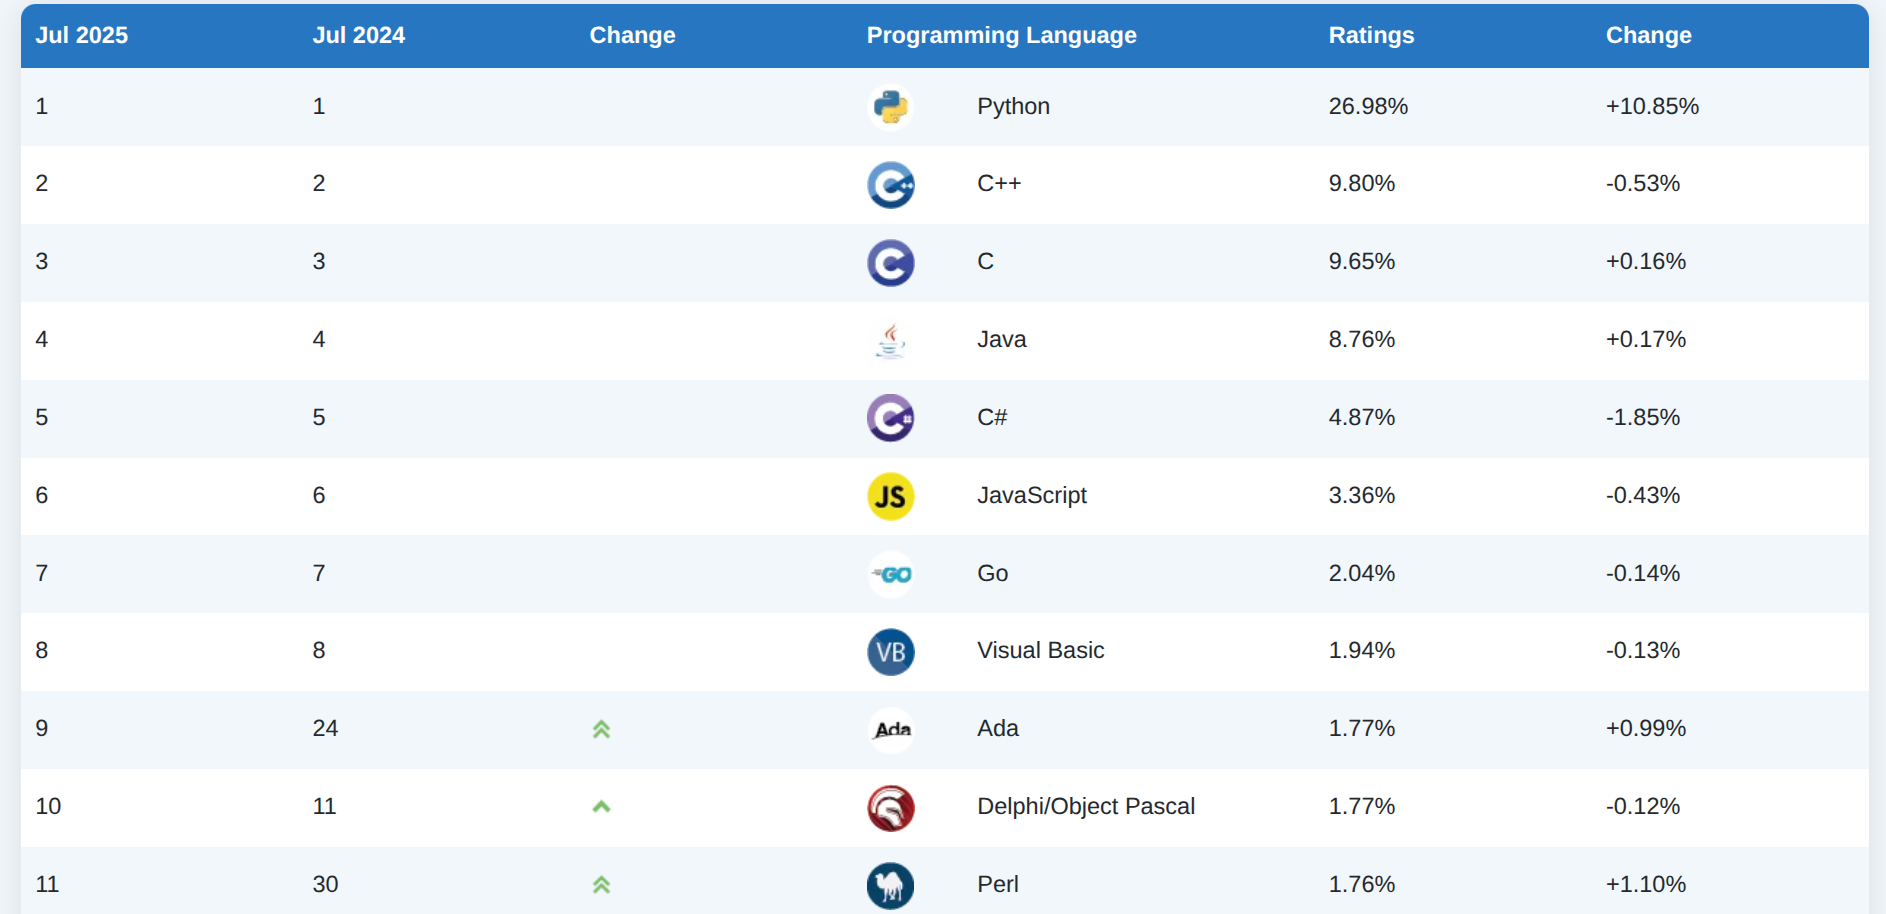Click the Java coffee cup logo
Image resolution: width=1886 pixels, height=914 pixels.
[890, 341]
